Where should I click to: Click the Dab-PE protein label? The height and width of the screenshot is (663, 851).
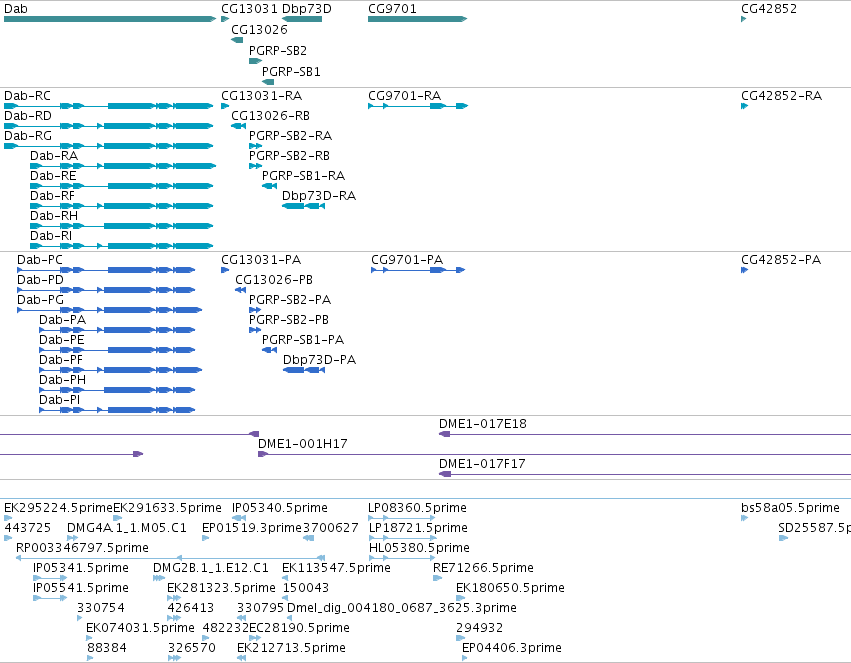pyautogui.click(x=62, y=340)
